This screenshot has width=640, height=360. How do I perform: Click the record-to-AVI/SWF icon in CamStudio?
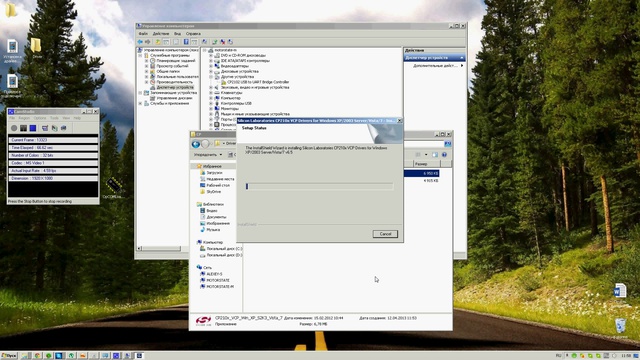tap(54, 128)
